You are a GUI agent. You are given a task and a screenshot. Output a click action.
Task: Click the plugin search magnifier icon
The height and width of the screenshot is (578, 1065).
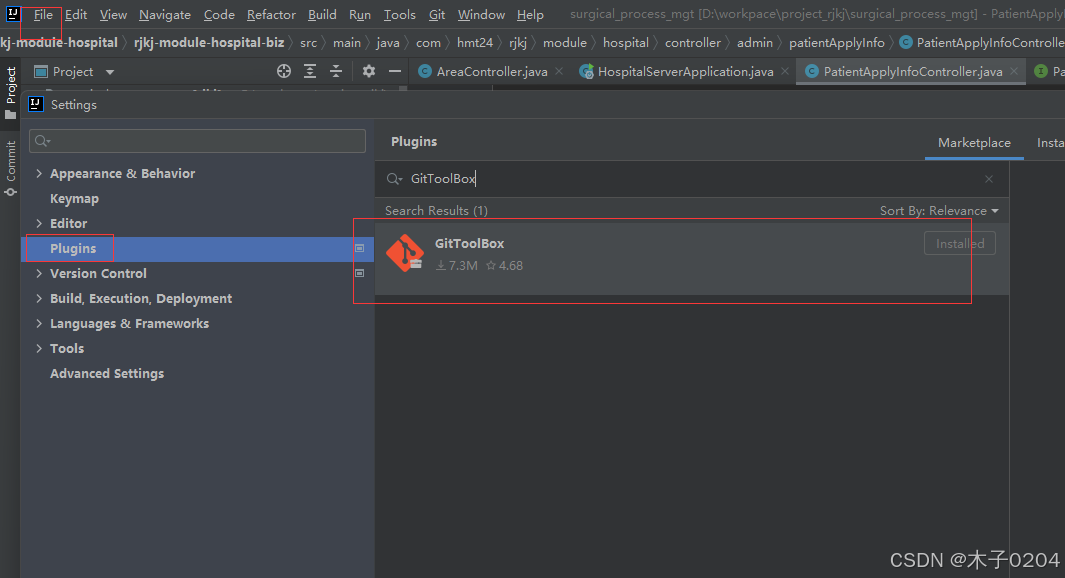tap(395, 179)
